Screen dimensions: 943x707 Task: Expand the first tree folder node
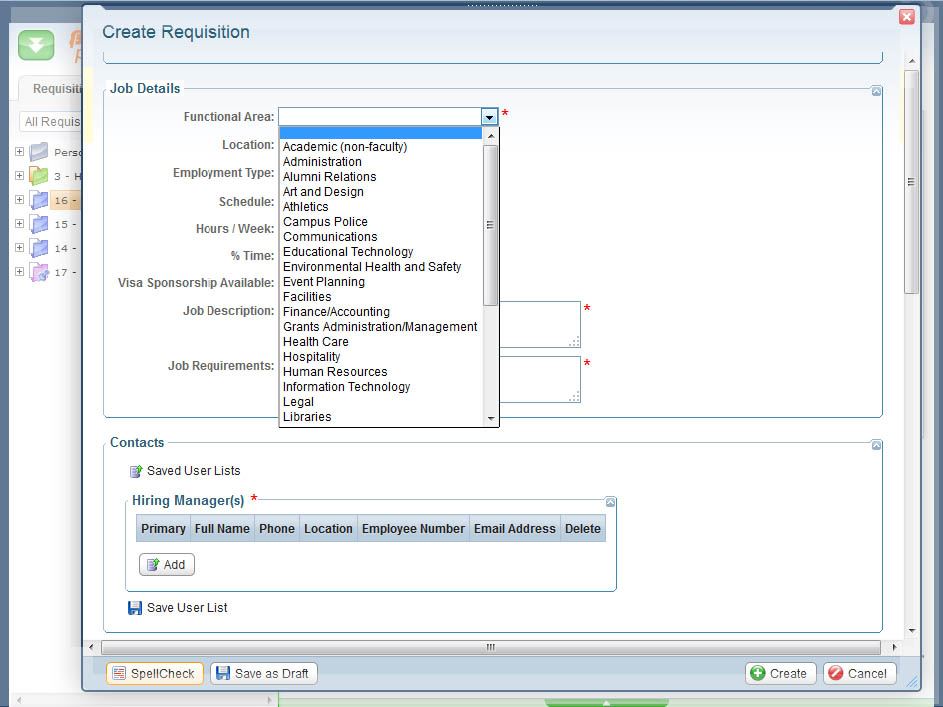click(19, 152)
